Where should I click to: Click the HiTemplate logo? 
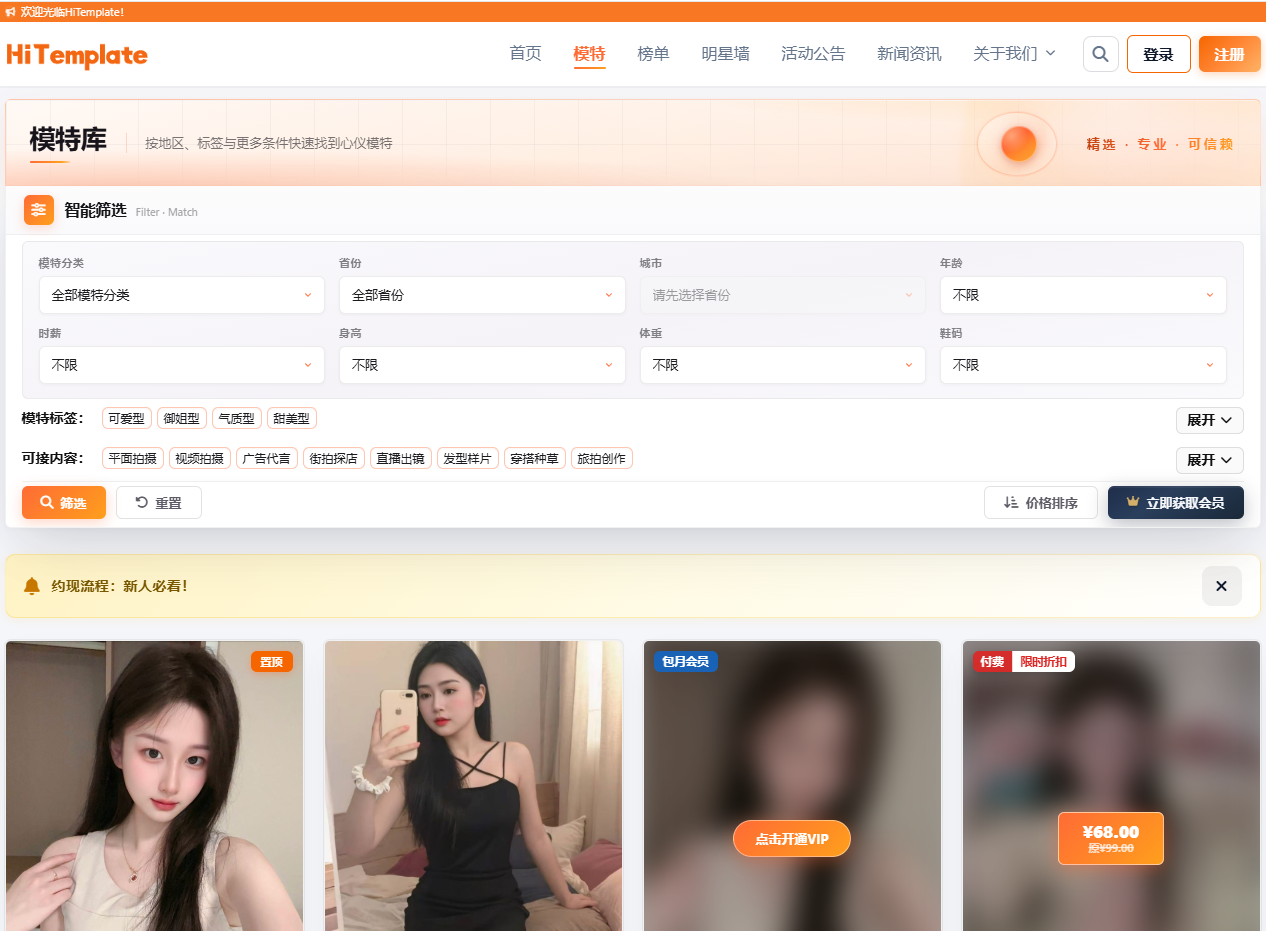click(x=76, y=54)
